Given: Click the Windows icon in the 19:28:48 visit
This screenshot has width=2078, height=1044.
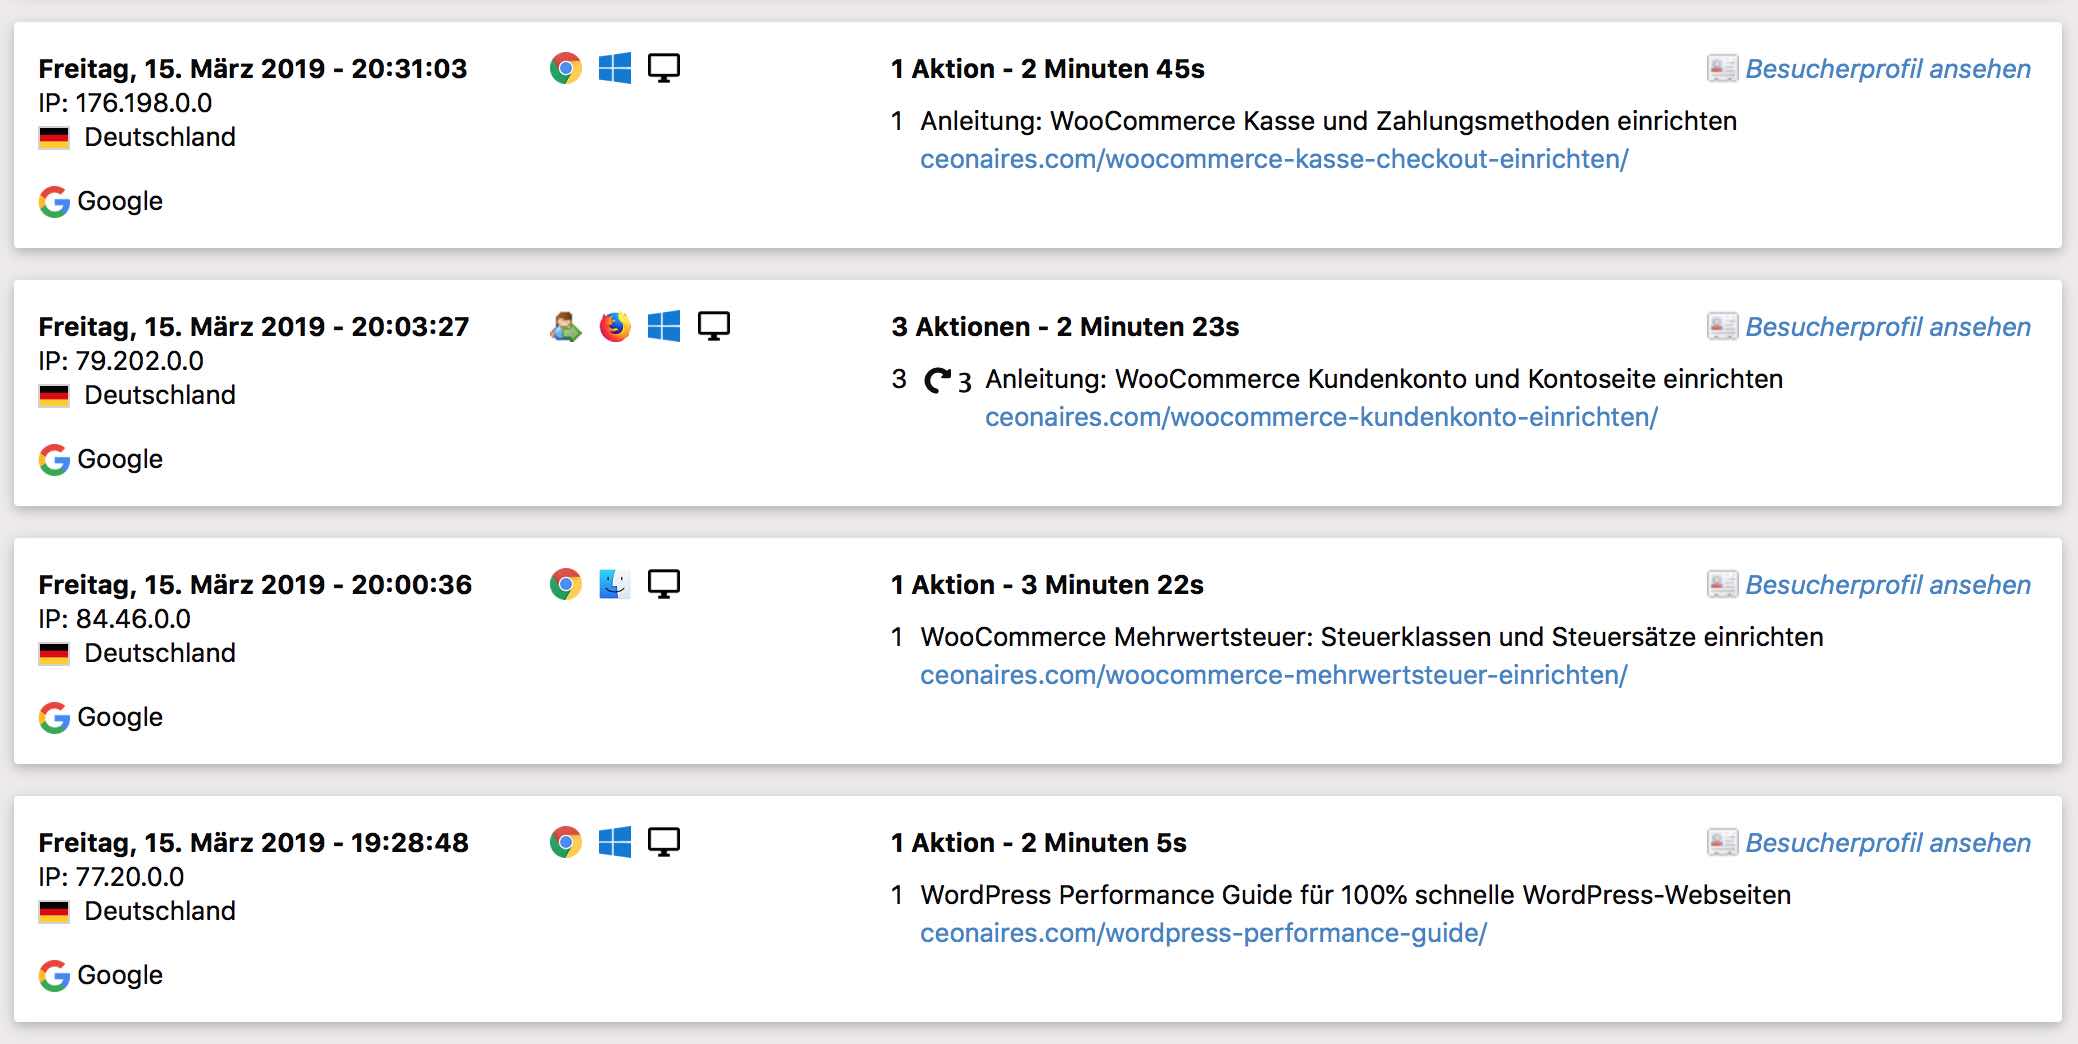Looking at the screenshot, I should (613, 842).
